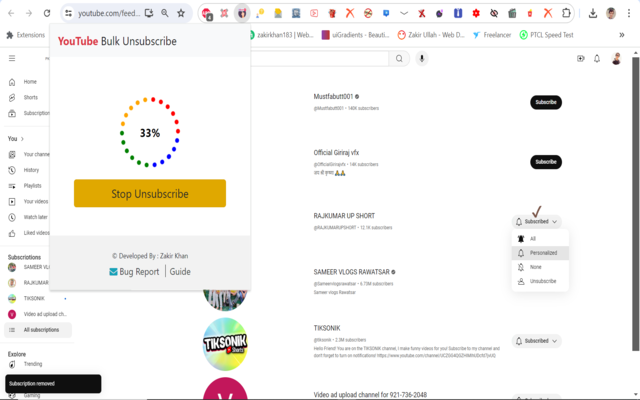
Task: Click the YouTube create video icon
Action: coord(580,59)
